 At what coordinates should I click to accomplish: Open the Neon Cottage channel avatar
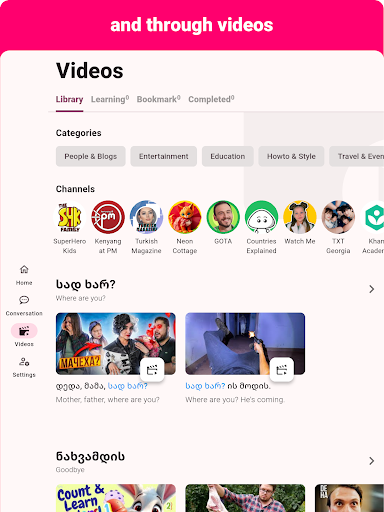click(185, 217)
